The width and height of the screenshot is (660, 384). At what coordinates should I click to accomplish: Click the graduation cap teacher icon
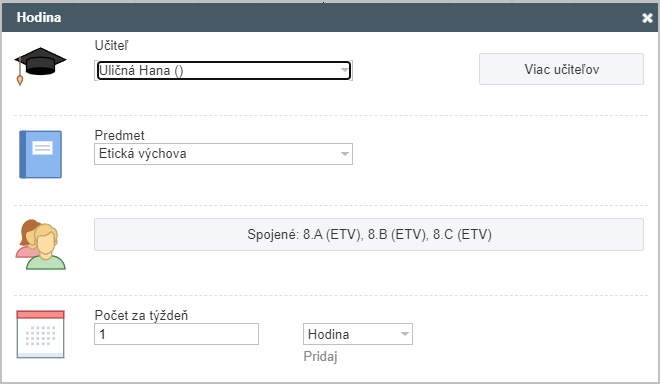40,66
